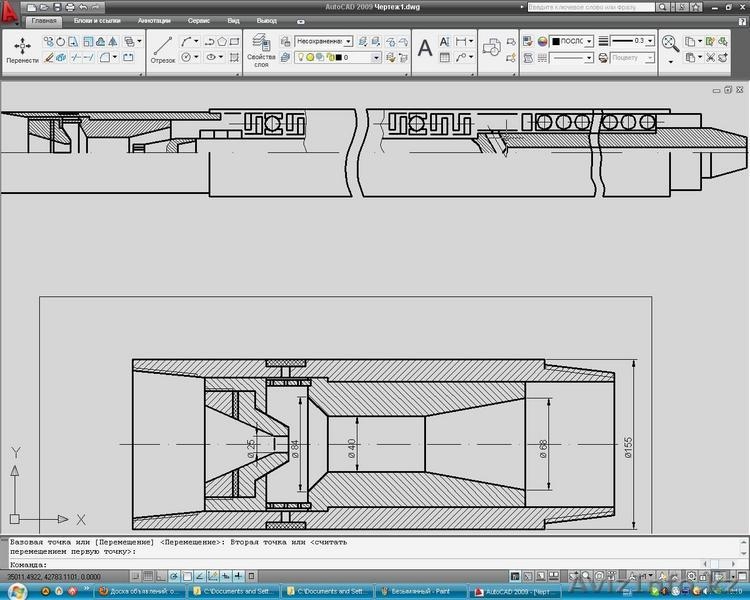
Task: Open the linetype dropdown in properties panel
Action: pyautogui.click(x=572, y=58)
